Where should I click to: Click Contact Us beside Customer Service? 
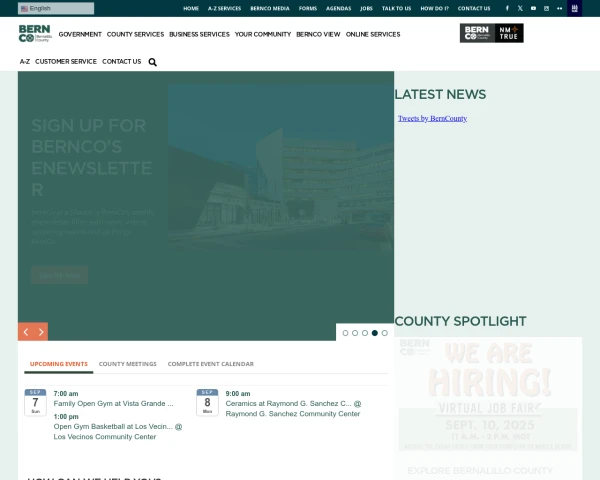(122, 62)
